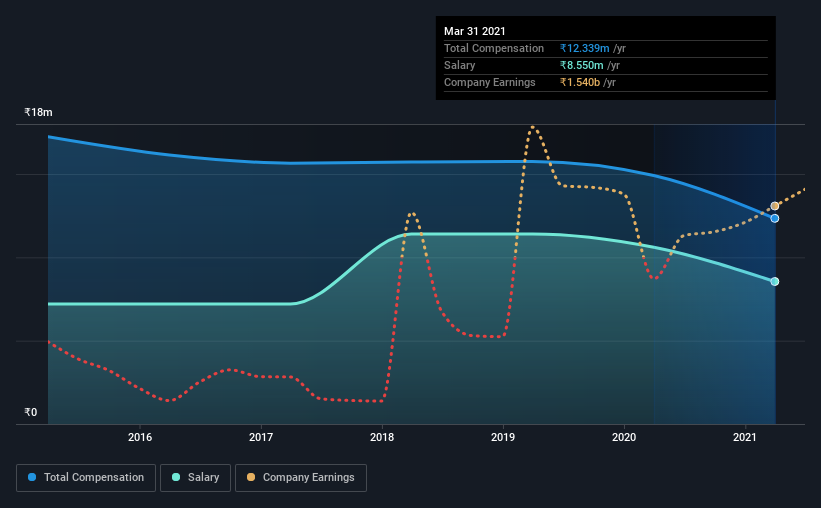Click the ₹1.540b company earnings value
Viewport: 821px width, 508px height.
[x=580, y=83]
